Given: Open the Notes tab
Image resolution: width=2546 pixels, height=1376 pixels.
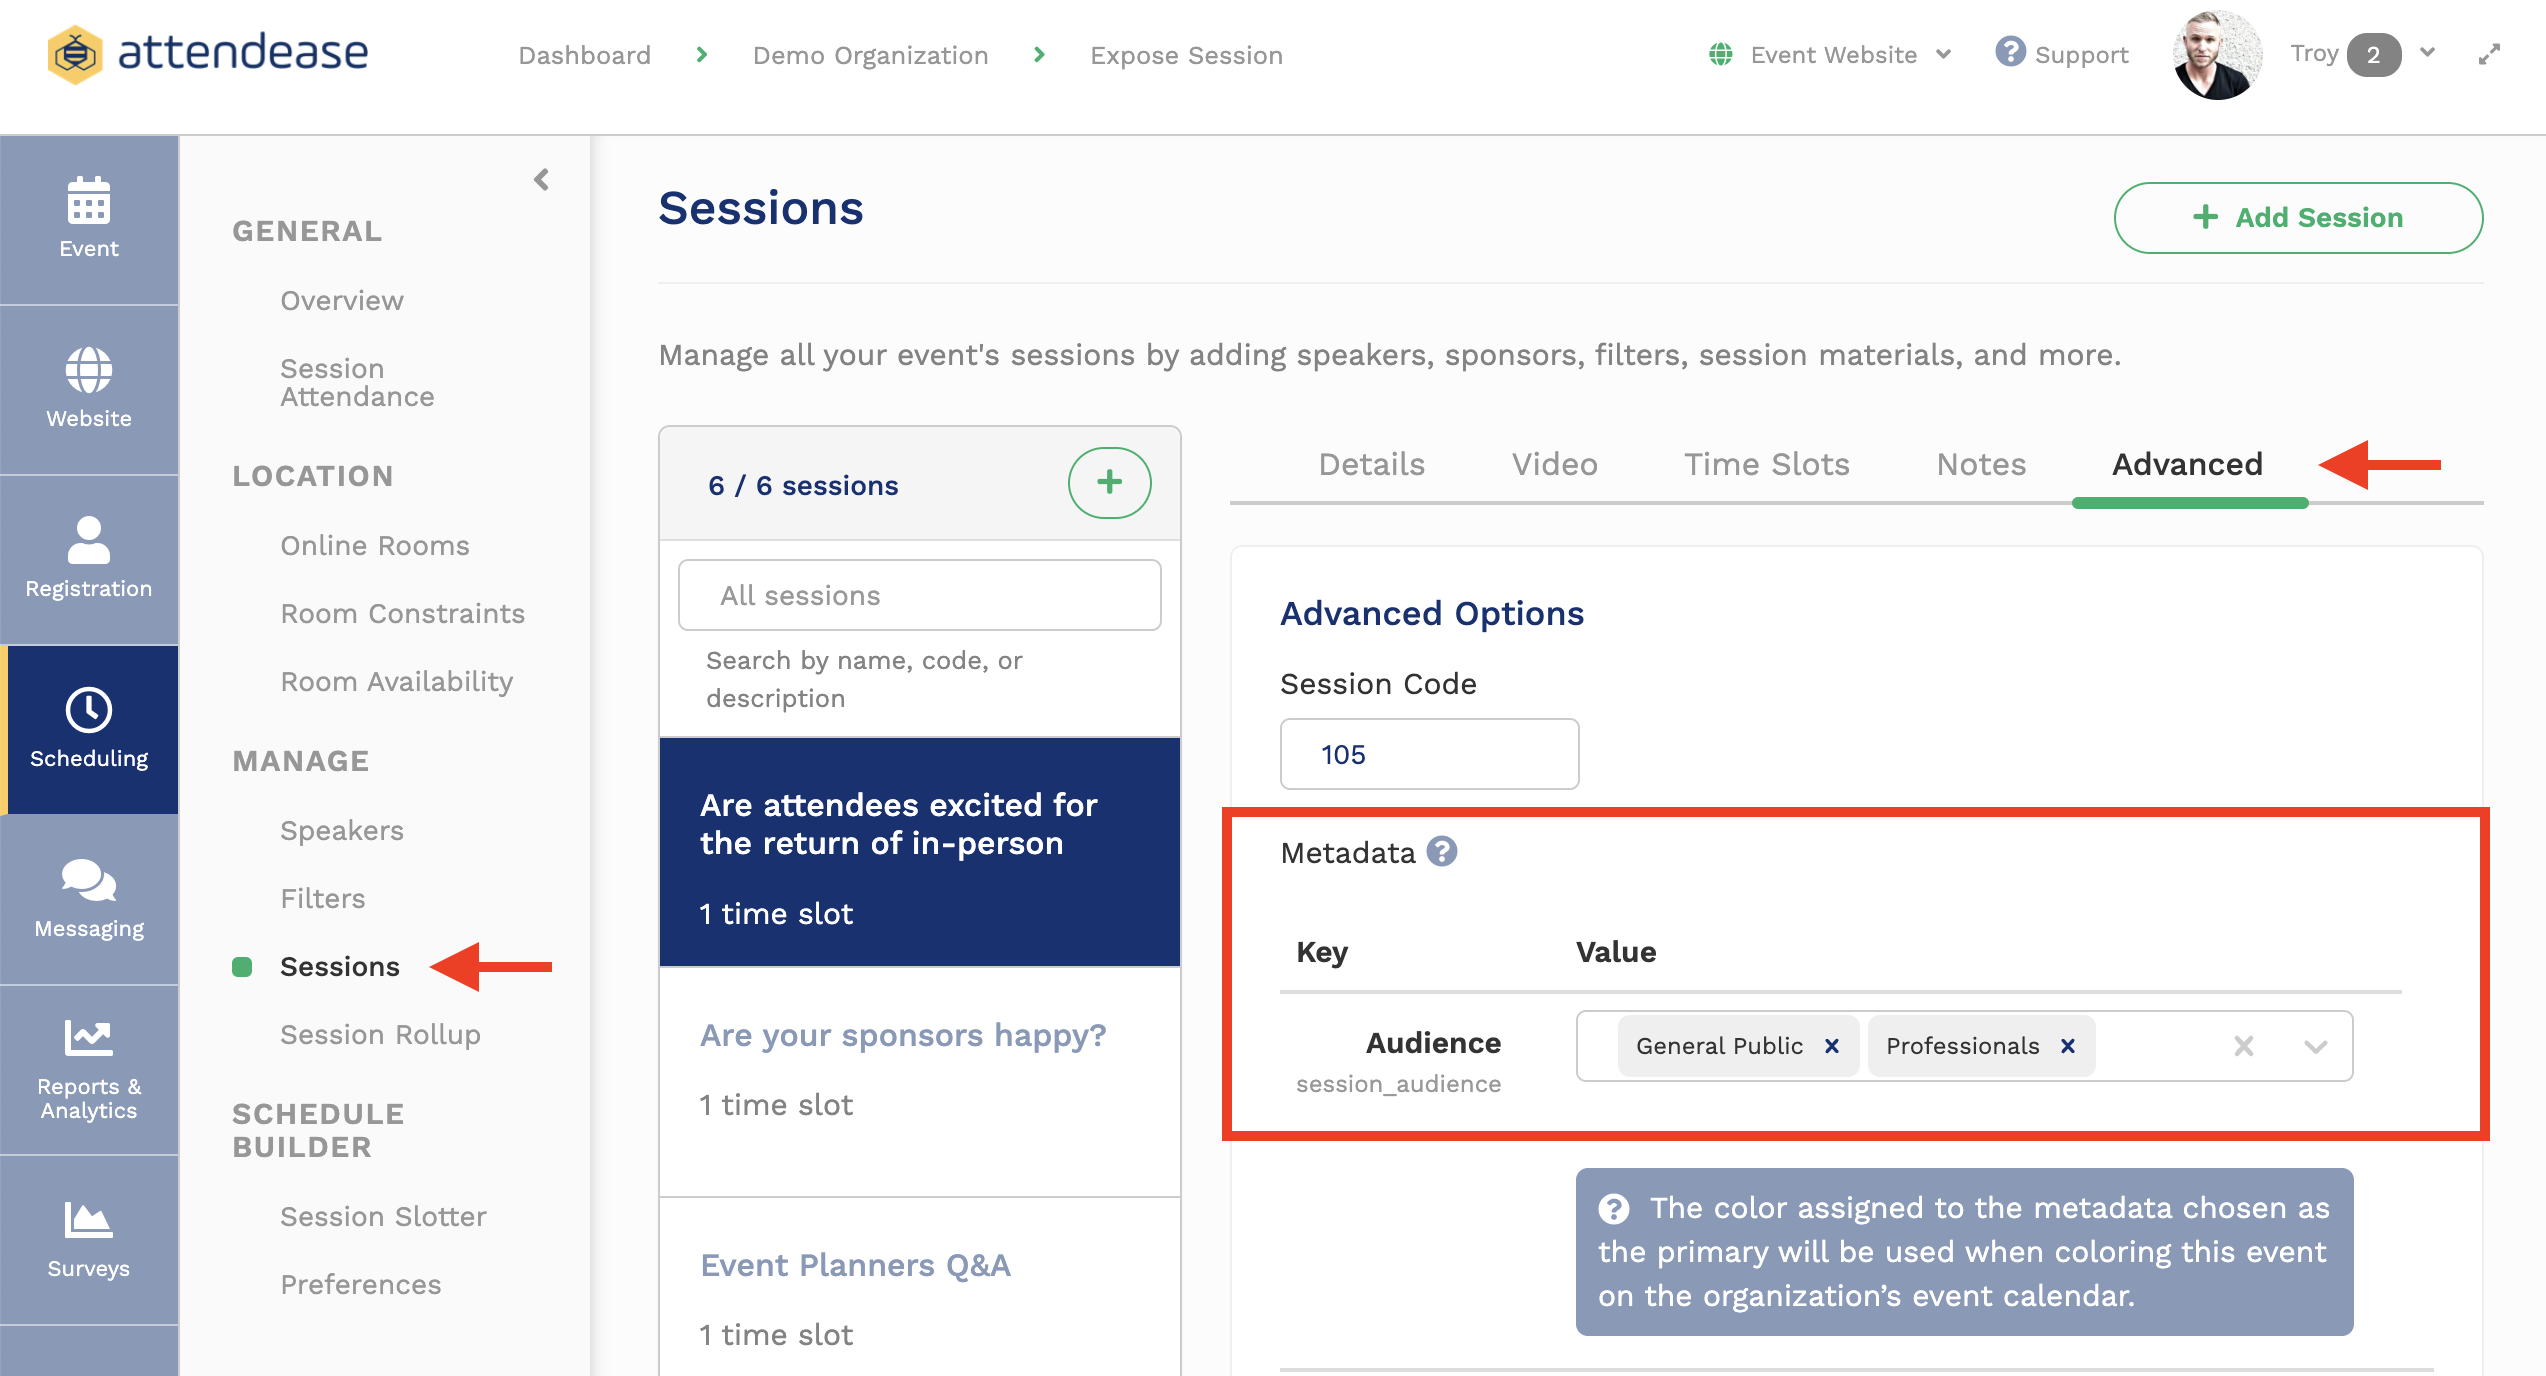Looking at the screenshot, I should click(x=1980, y=464).
